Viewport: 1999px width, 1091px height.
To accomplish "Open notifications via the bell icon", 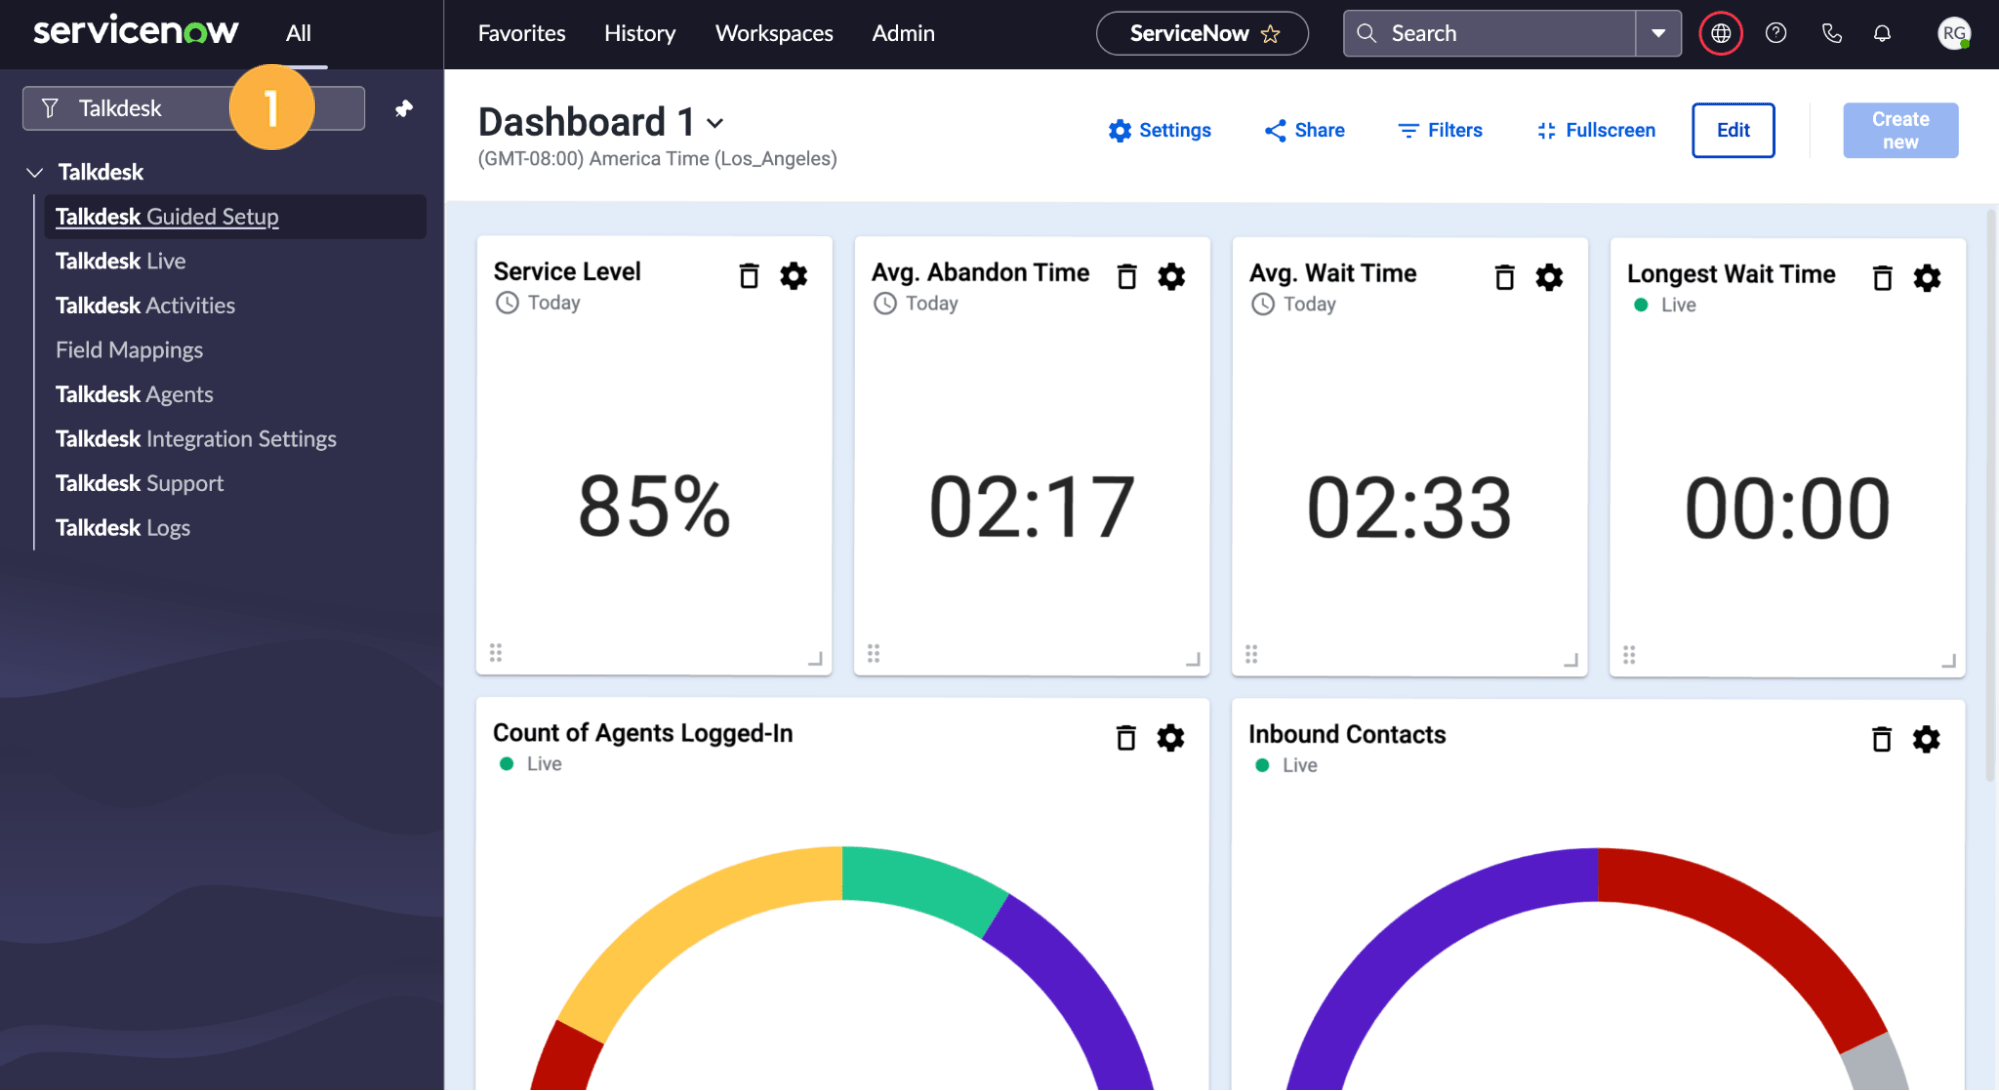I will click(x=1882, y=33).
